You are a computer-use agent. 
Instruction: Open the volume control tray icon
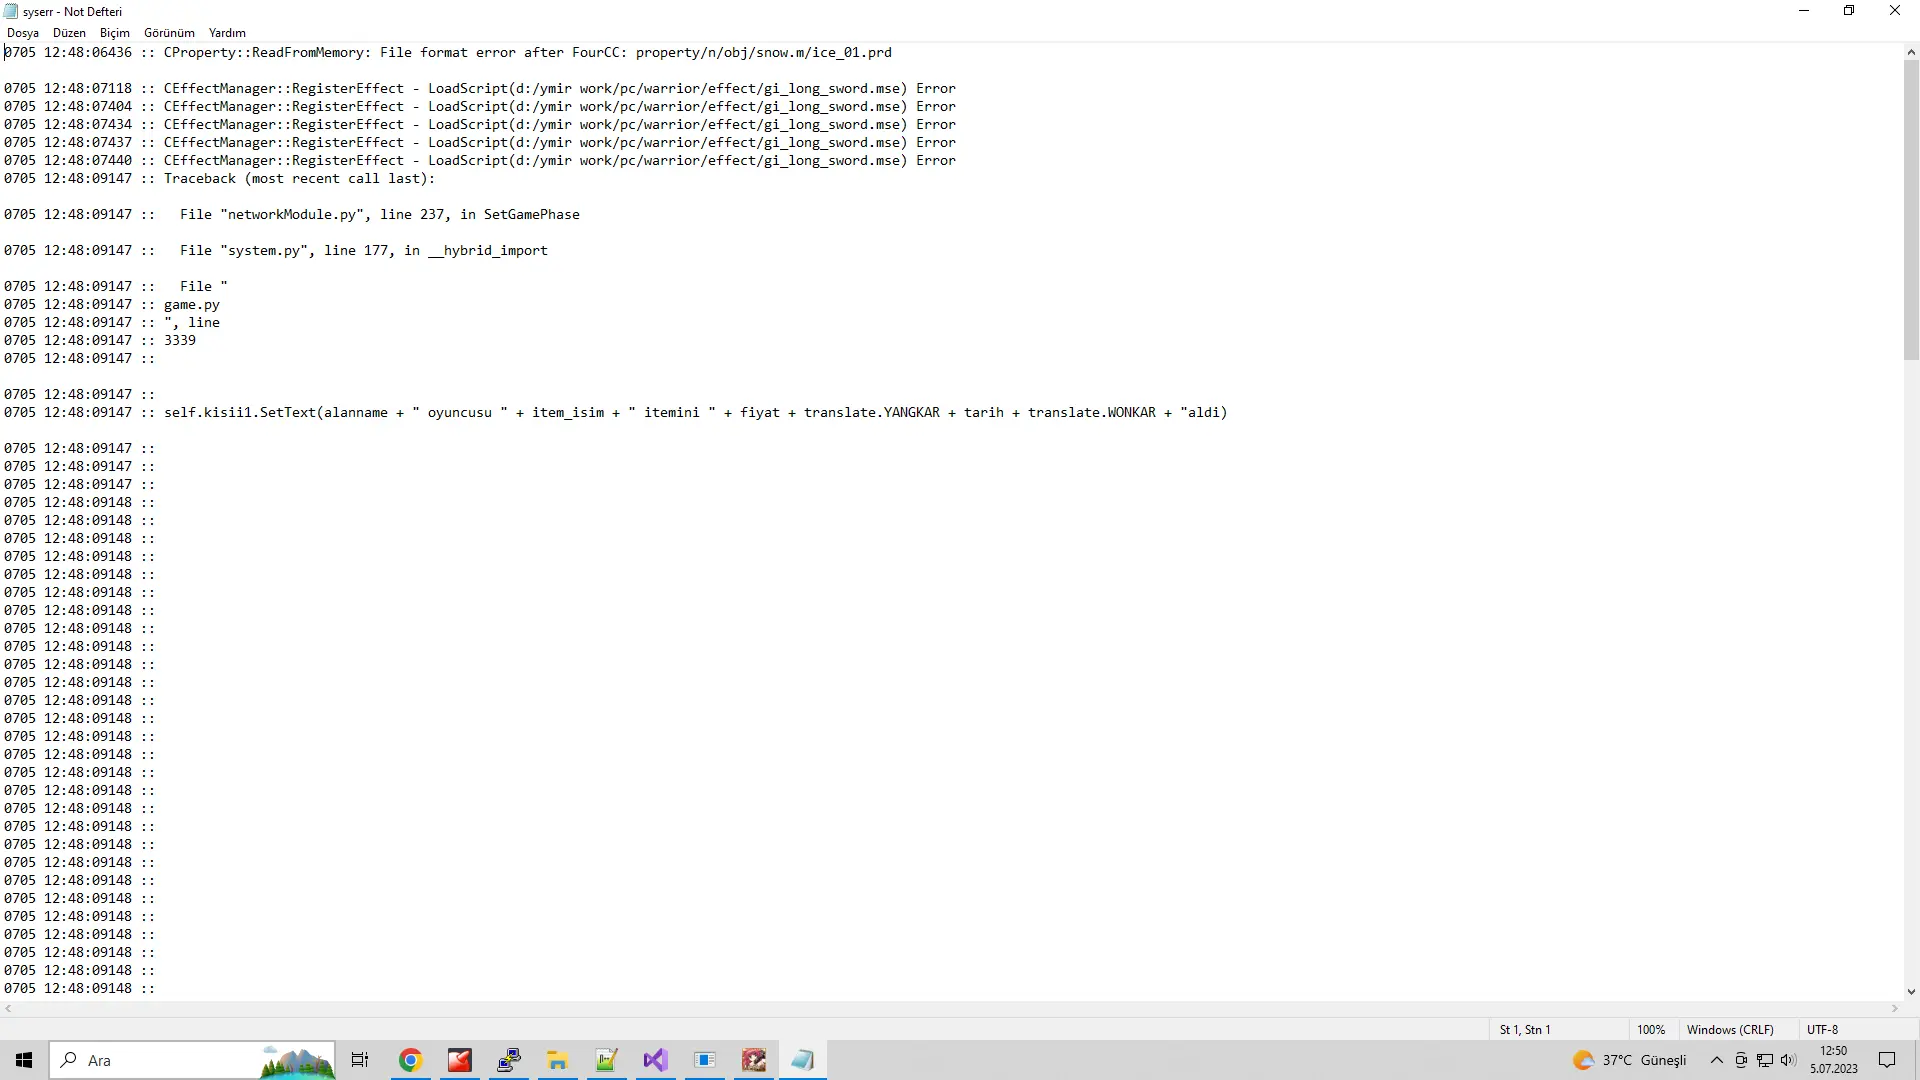point(1788,1060)
